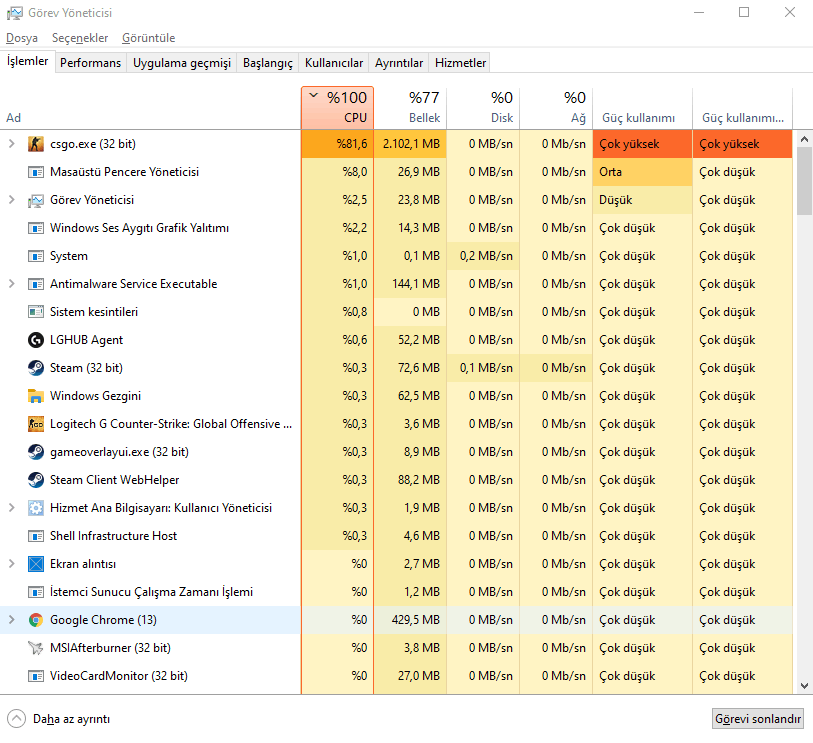Click the vertical scrollbar thumb
The image size is (813, 743).
pos(804,180)
